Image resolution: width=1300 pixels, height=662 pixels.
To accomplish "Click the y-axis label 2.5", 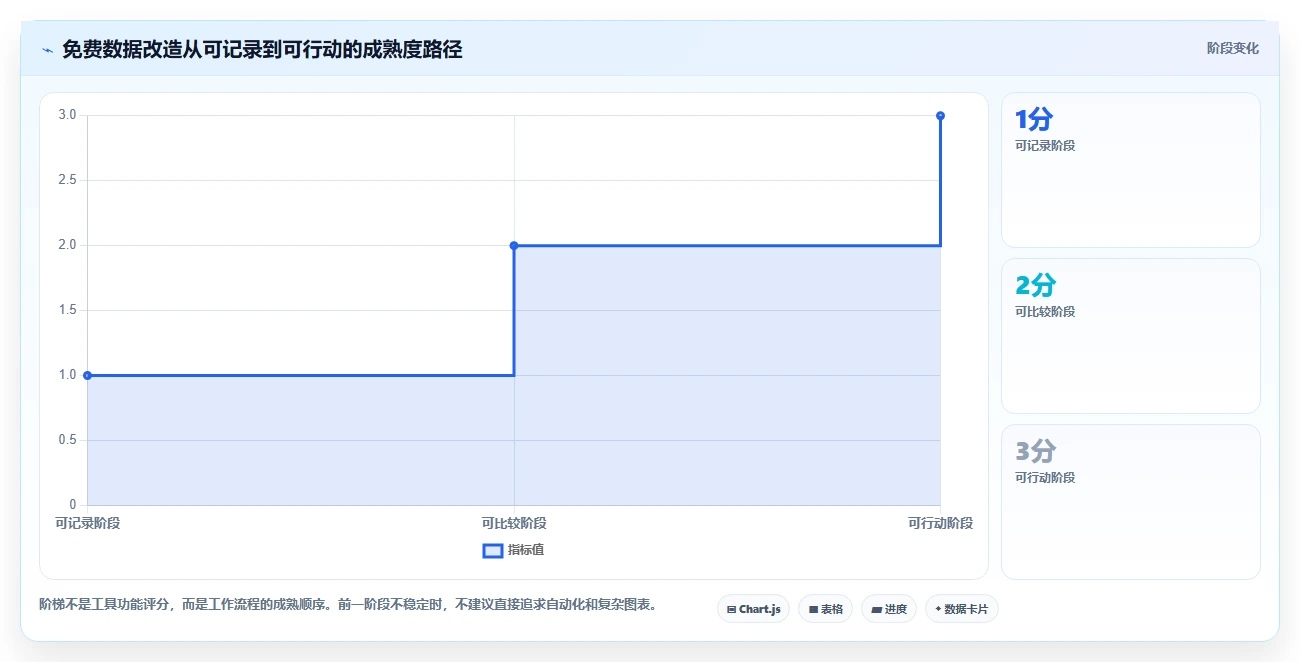I will (67, 180).
